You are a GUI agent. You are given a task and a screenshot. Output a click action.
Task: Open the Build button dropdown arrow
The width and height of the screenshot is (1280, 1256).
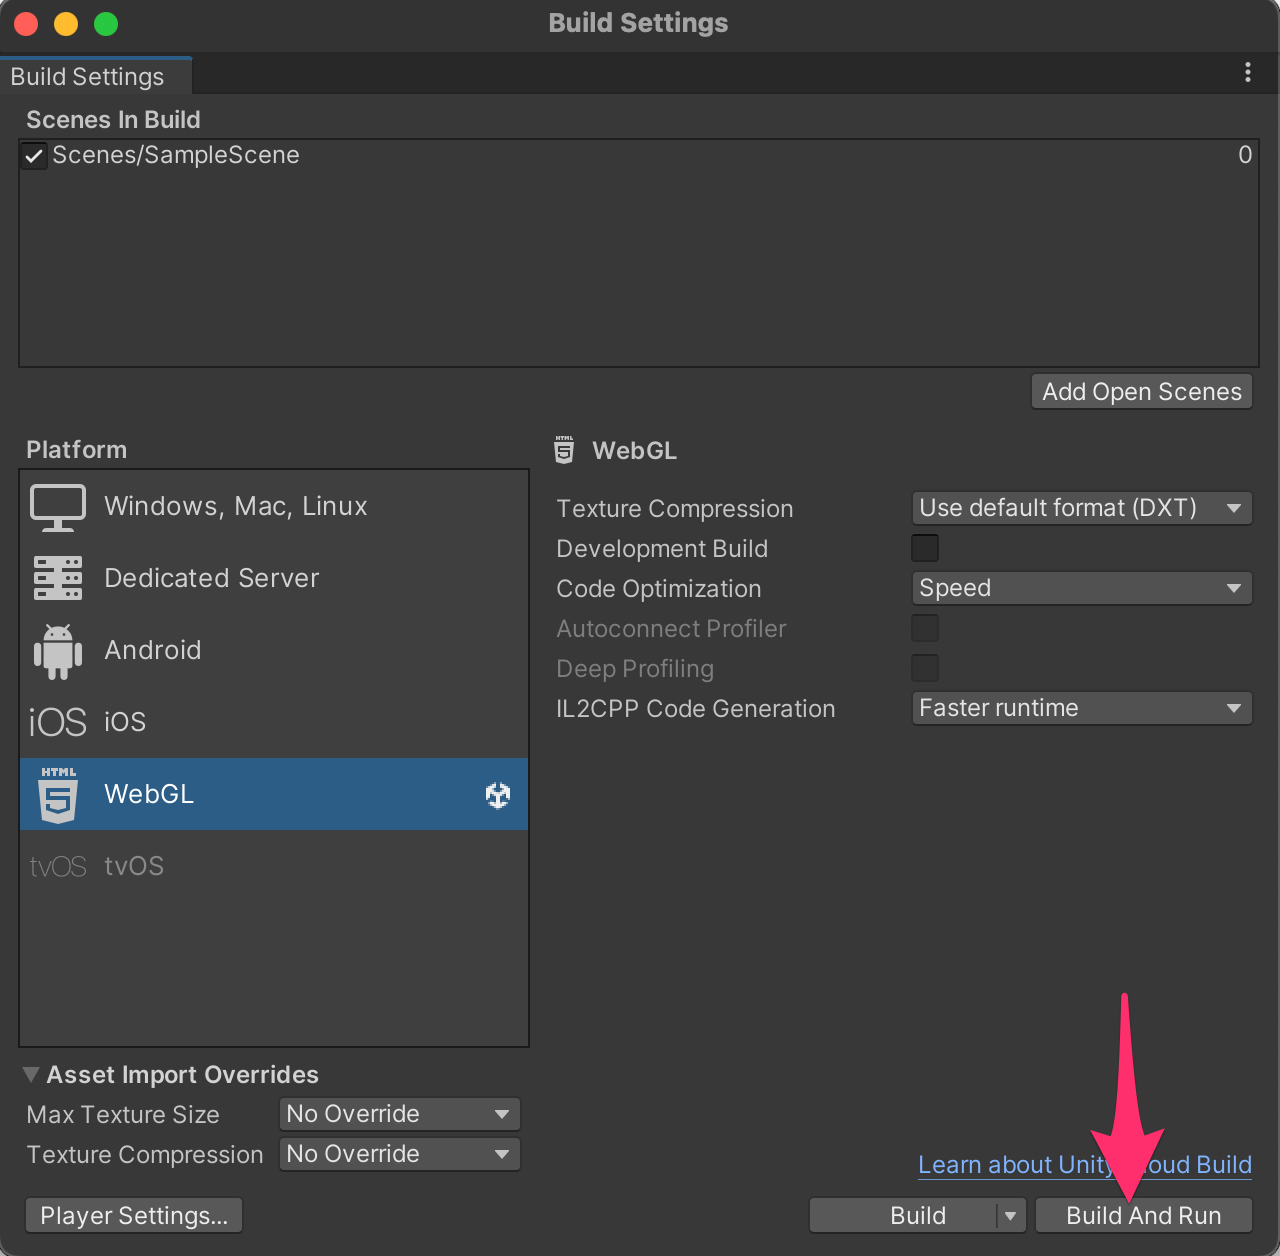[x=1011, y=1216]
